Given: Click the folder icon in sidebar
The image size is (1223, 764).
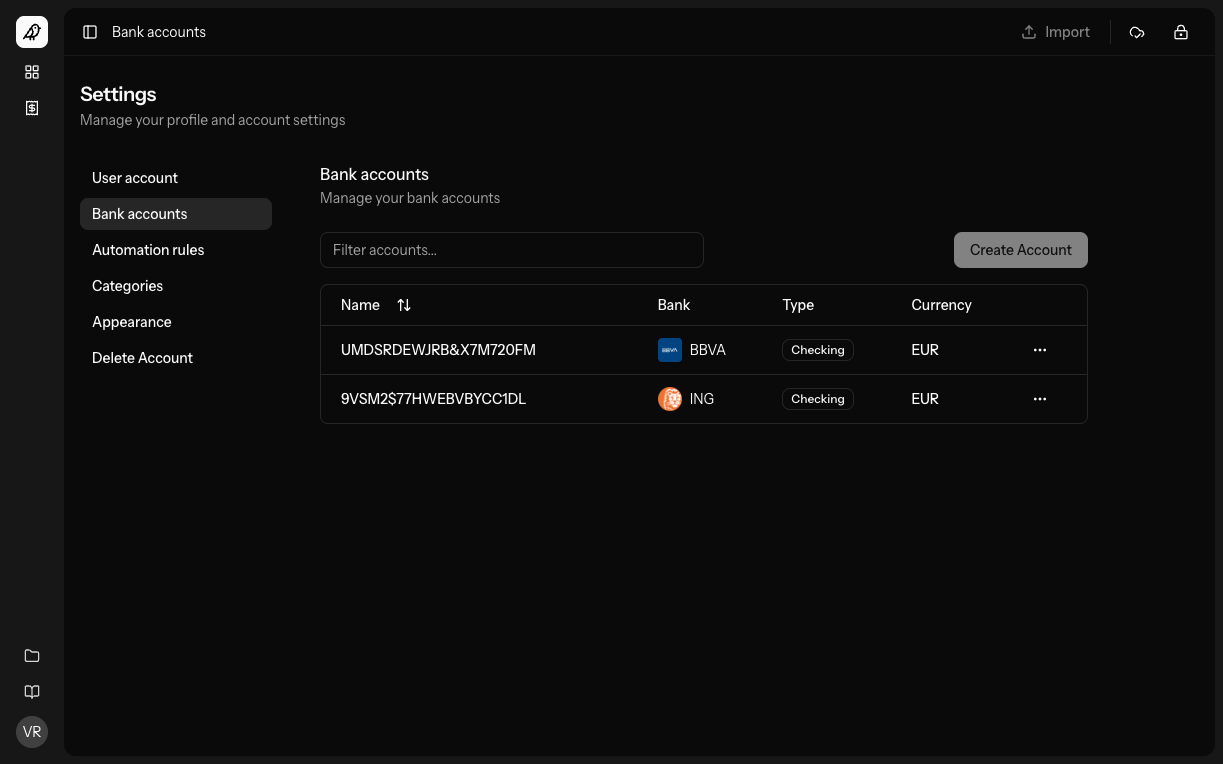Looking at the screenshot, I should tap(32, 656).
